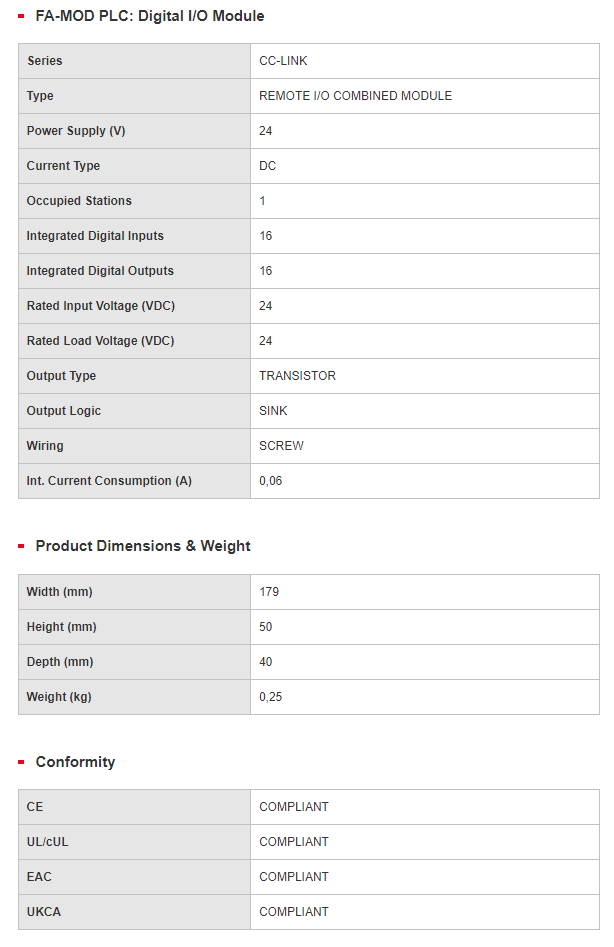Click the red bullet beside Product Dimensions heading

click(x=21, y=546)
